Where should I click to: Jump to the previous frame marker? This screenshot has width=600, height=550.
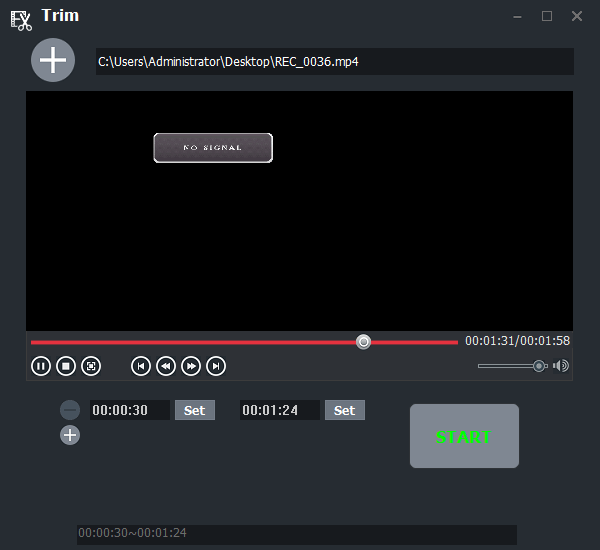coord(141,366)
